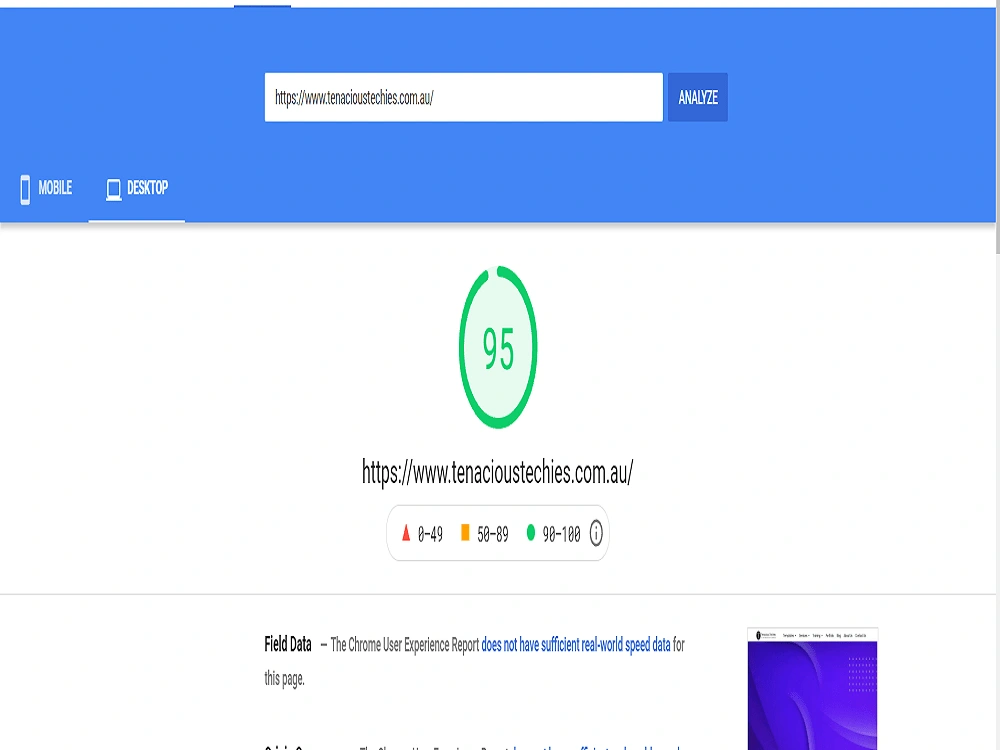Click the desktop laptop icon
Screen dimensions: 1000x750
click(x=114, y=189)
